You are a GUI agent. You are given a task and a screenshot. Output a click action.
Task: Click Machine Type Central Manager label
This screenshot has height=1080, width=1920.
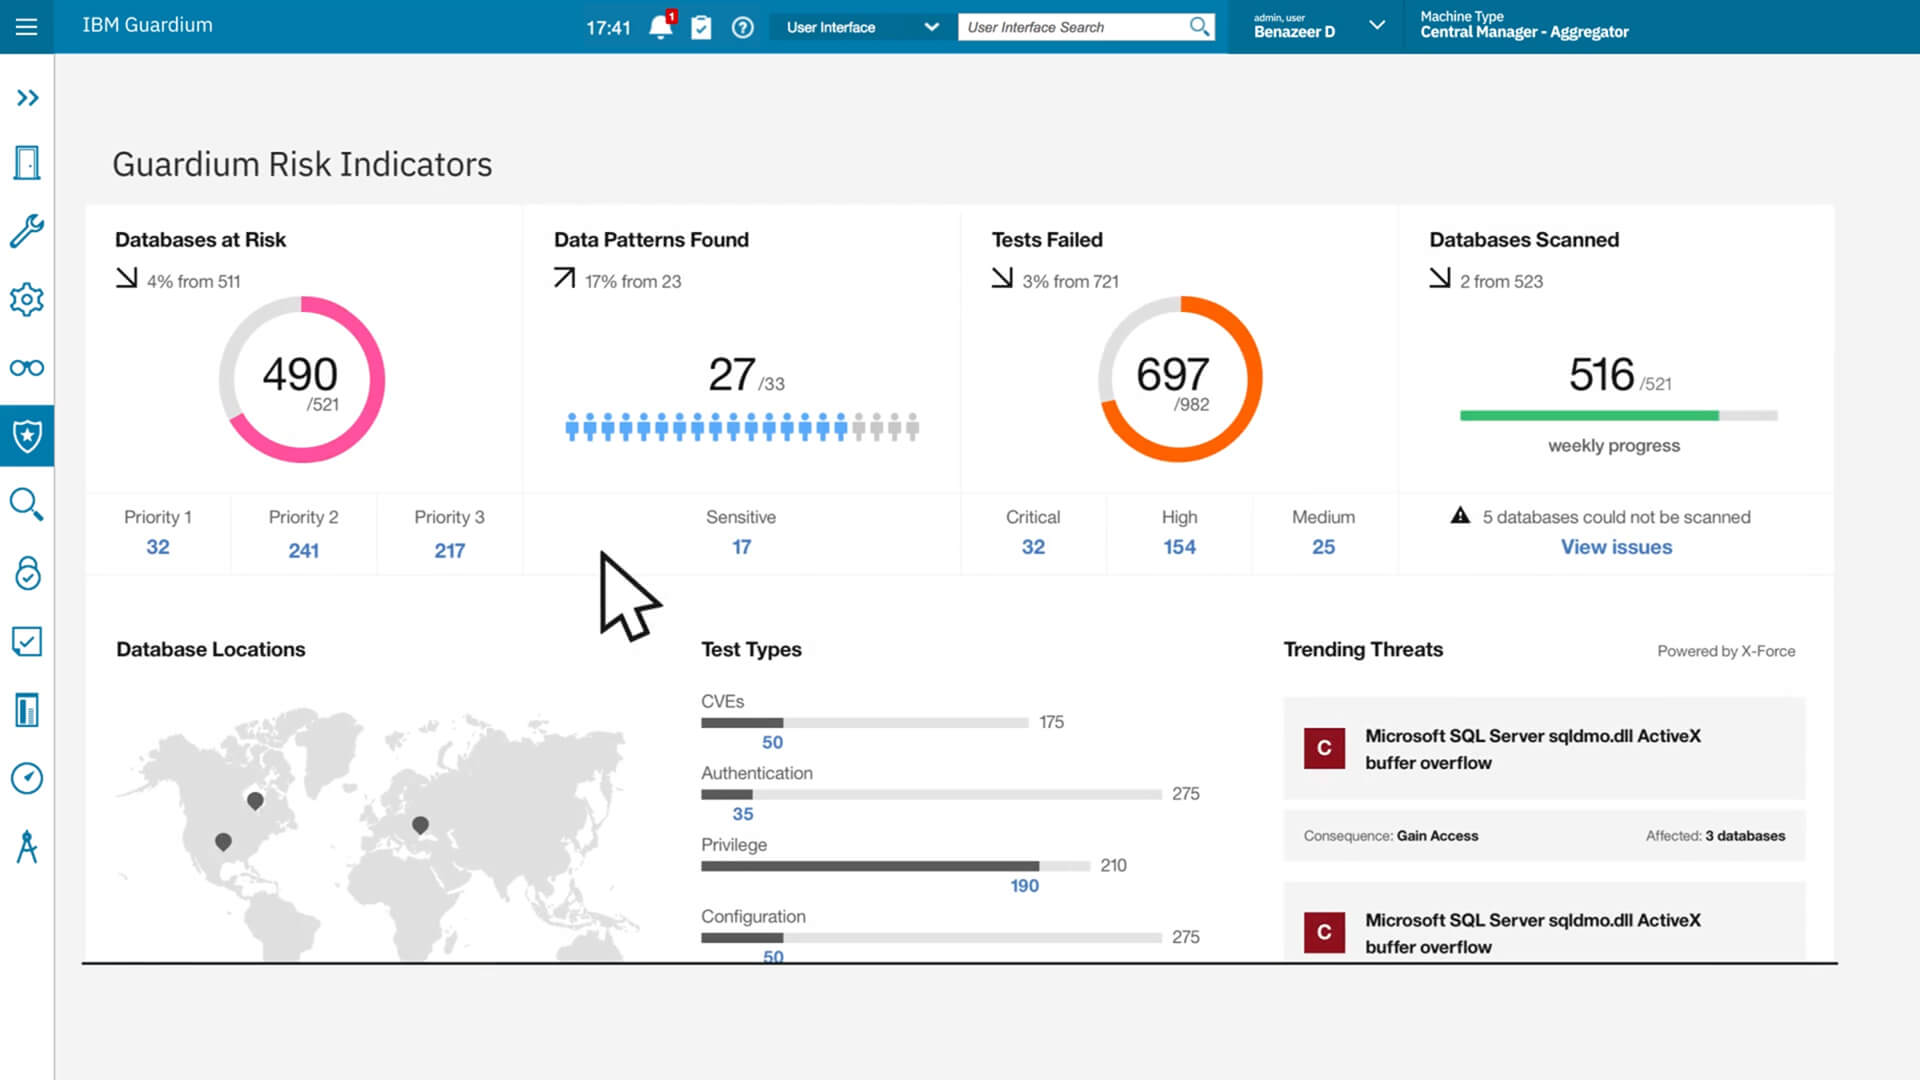coord(1524,25)
